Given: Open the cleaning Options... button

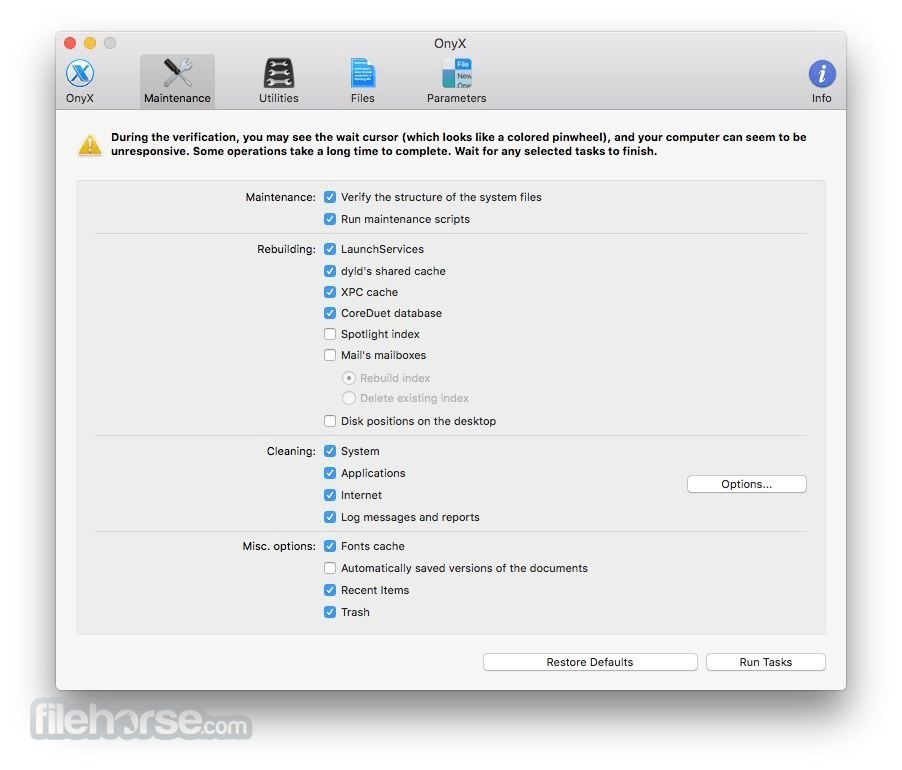Looking at the screenshot, I should click(747, 484).
